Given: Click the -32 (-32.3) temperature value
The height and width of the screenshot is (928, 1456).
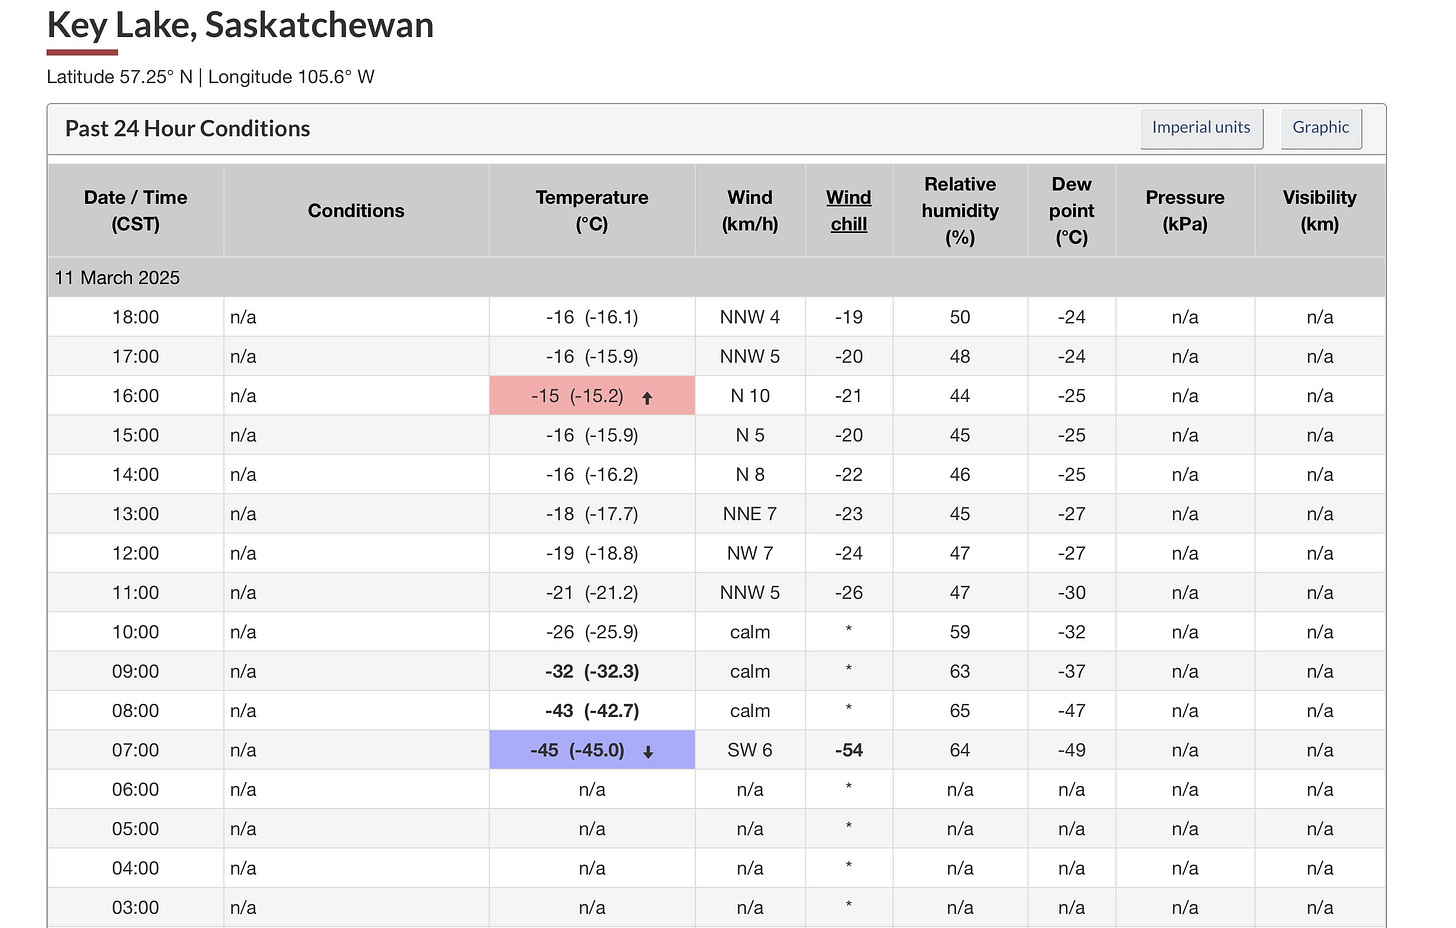Looking at the screenshot, I should pyautogui.click(x=592, y=671).
